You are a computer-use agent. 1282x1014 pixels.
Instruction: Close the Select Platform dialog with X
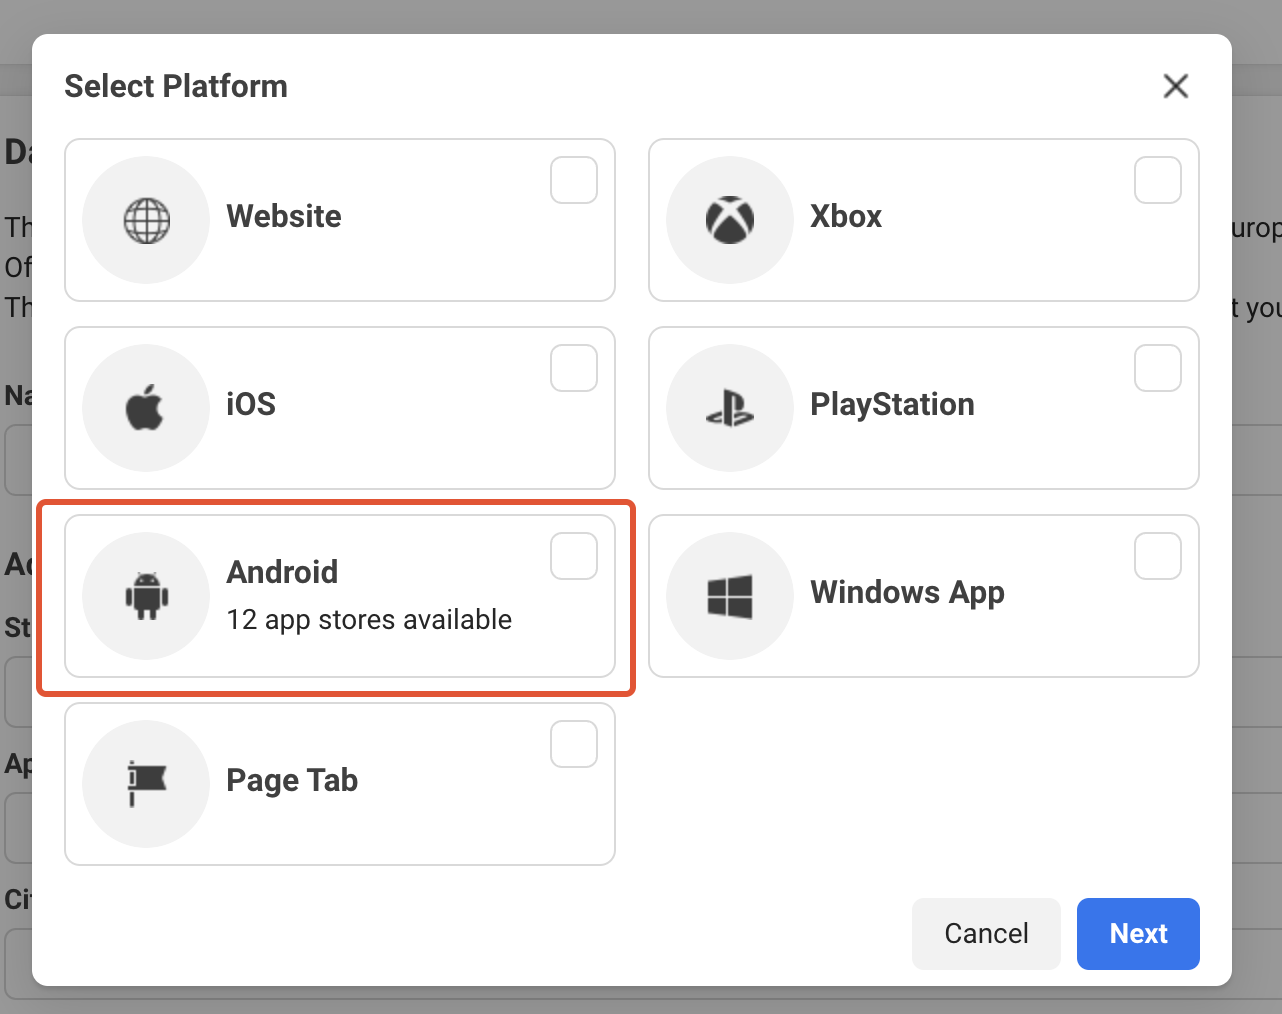tap(1175, 86)
